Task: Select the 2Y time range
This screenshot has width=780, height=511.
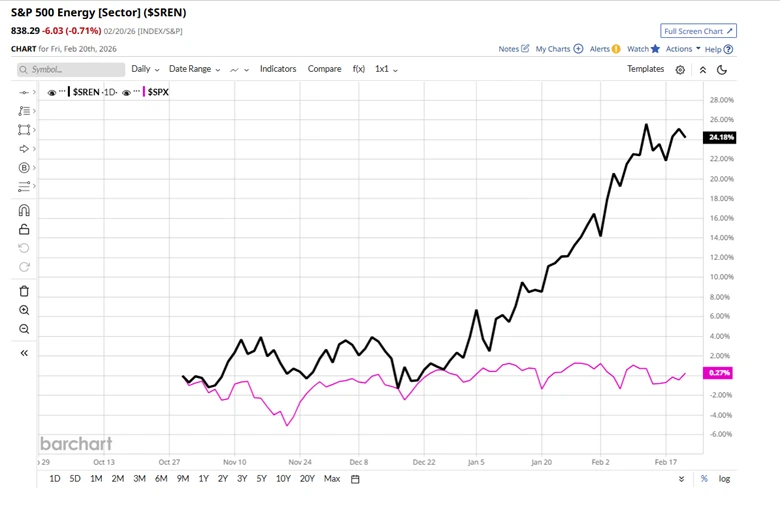Action: point(222,479)
